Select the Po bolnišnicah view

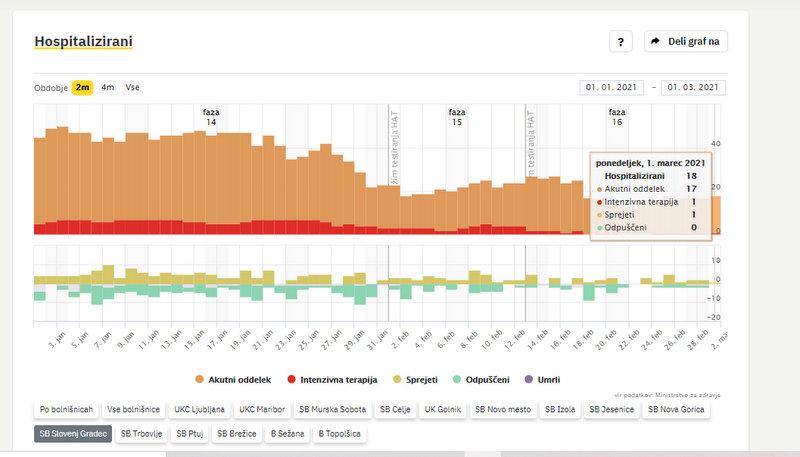66,409
